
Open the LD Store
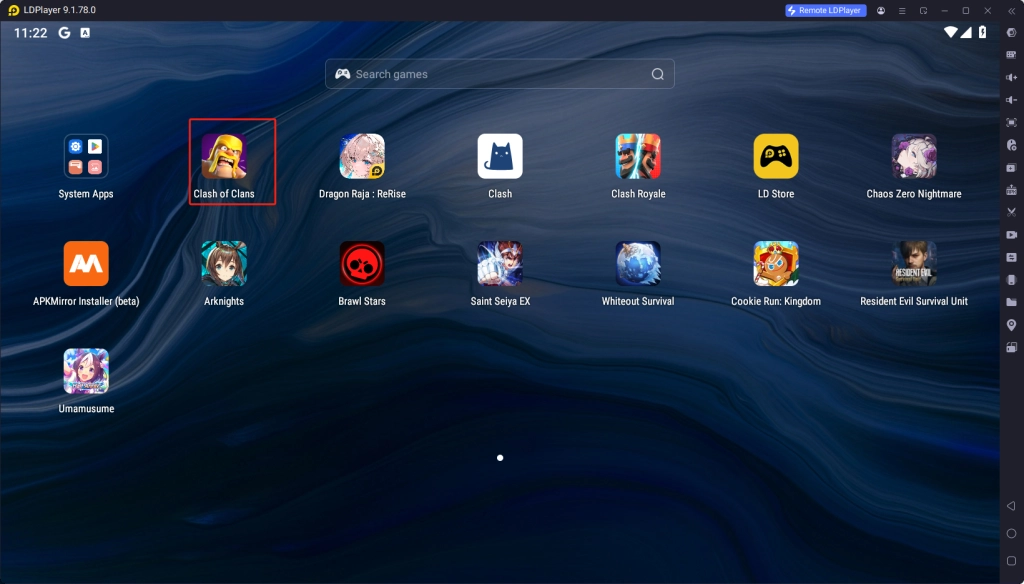coord(777,157)
